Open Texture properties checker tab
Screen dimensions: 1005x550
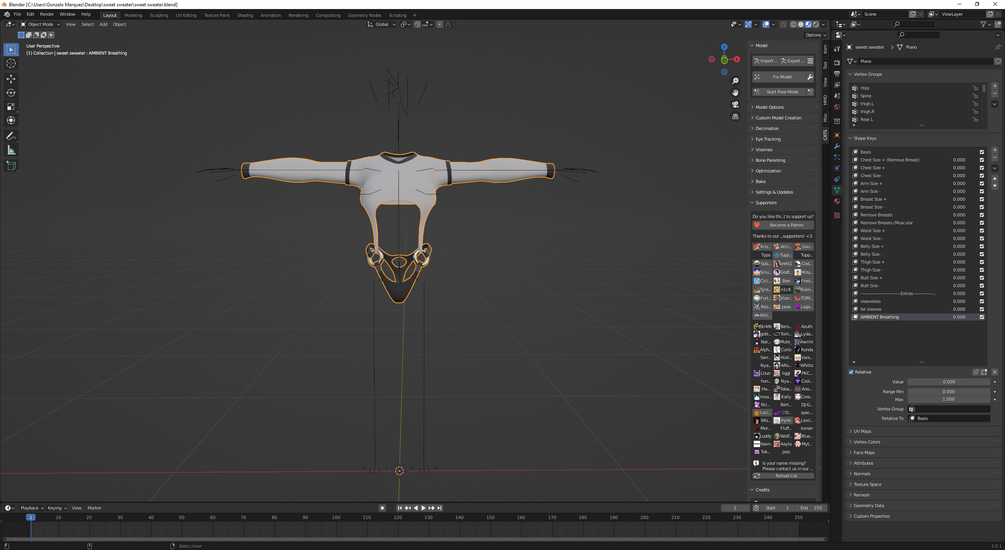(x=836, y=215)
